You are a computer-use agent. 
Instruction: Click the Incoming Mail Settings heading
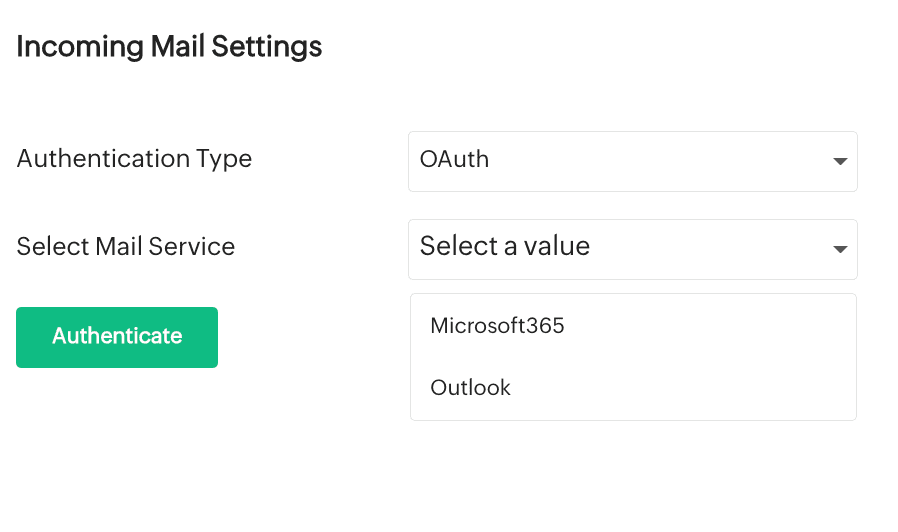[x=169, y=47]
